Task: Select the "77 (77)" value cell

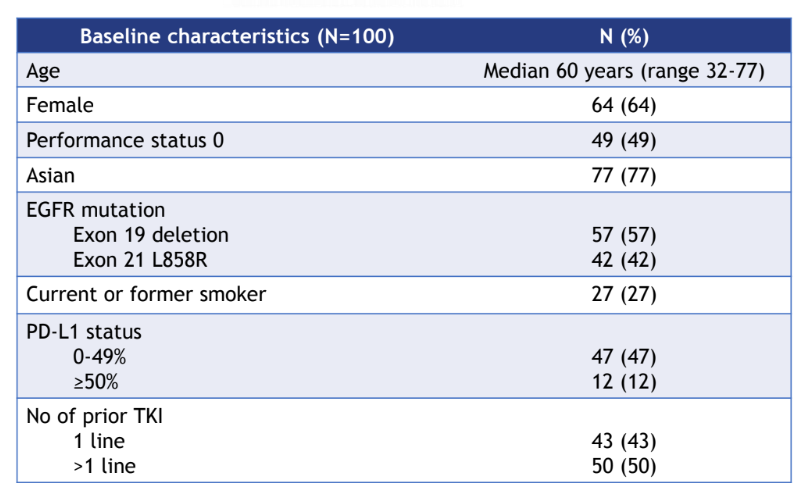Action: click(x=624, y=176)
